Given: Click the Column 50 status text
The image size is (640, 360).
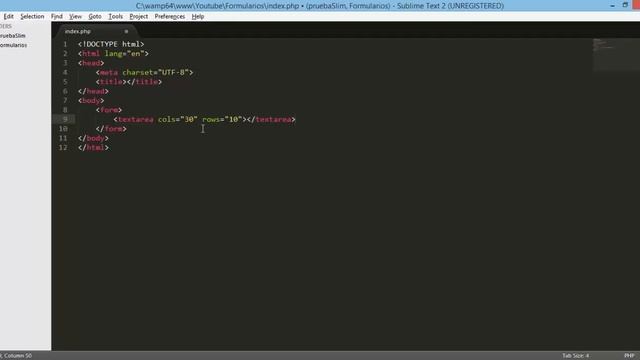Looking at the screenshot, I should [x=18, y=356].
